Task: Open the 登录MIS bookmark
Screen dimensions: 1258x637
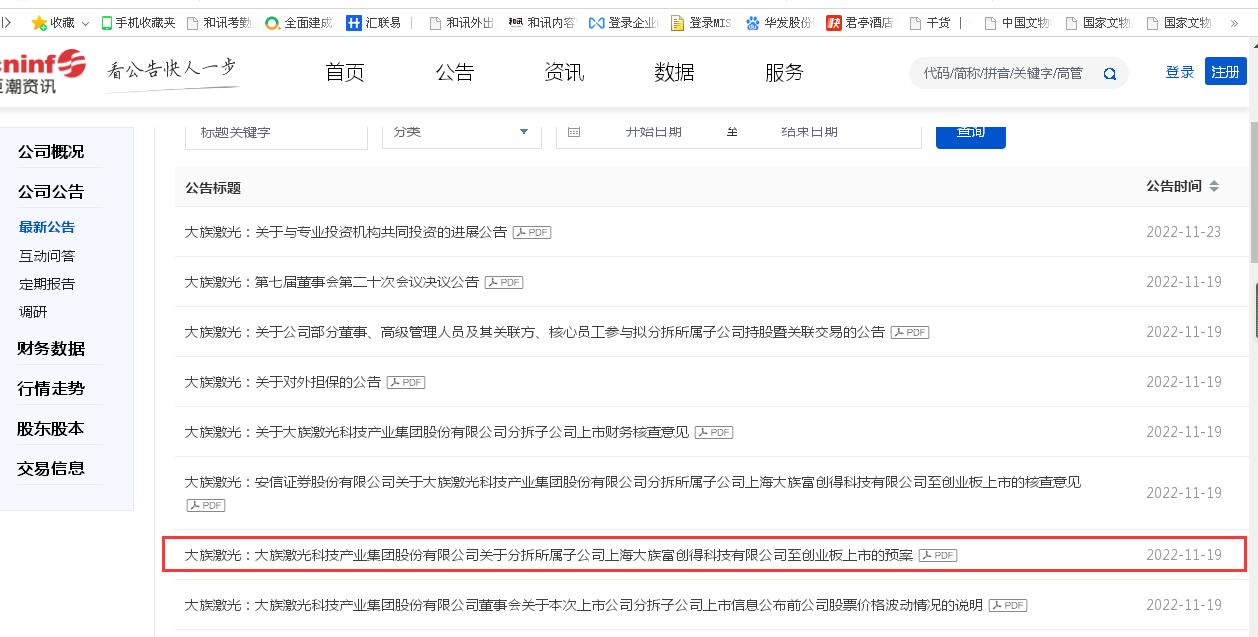Action: pyautogui.click(x=701, y=22)
